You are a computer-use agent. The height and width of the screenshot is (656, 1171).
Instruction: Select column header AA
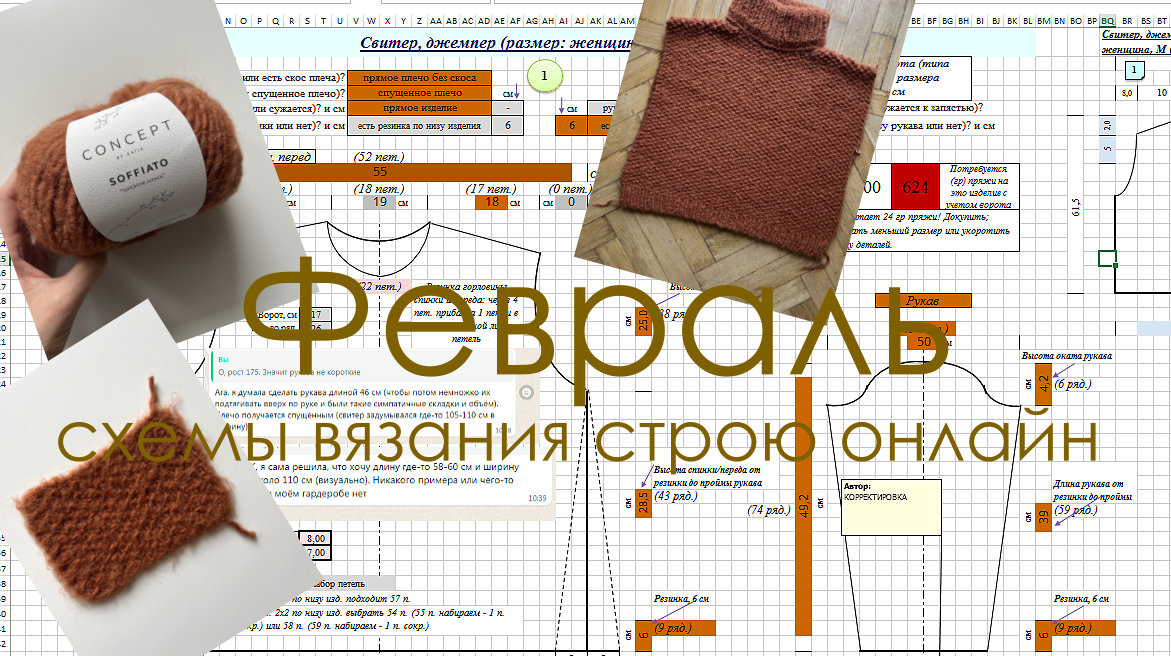pos(435,21)
